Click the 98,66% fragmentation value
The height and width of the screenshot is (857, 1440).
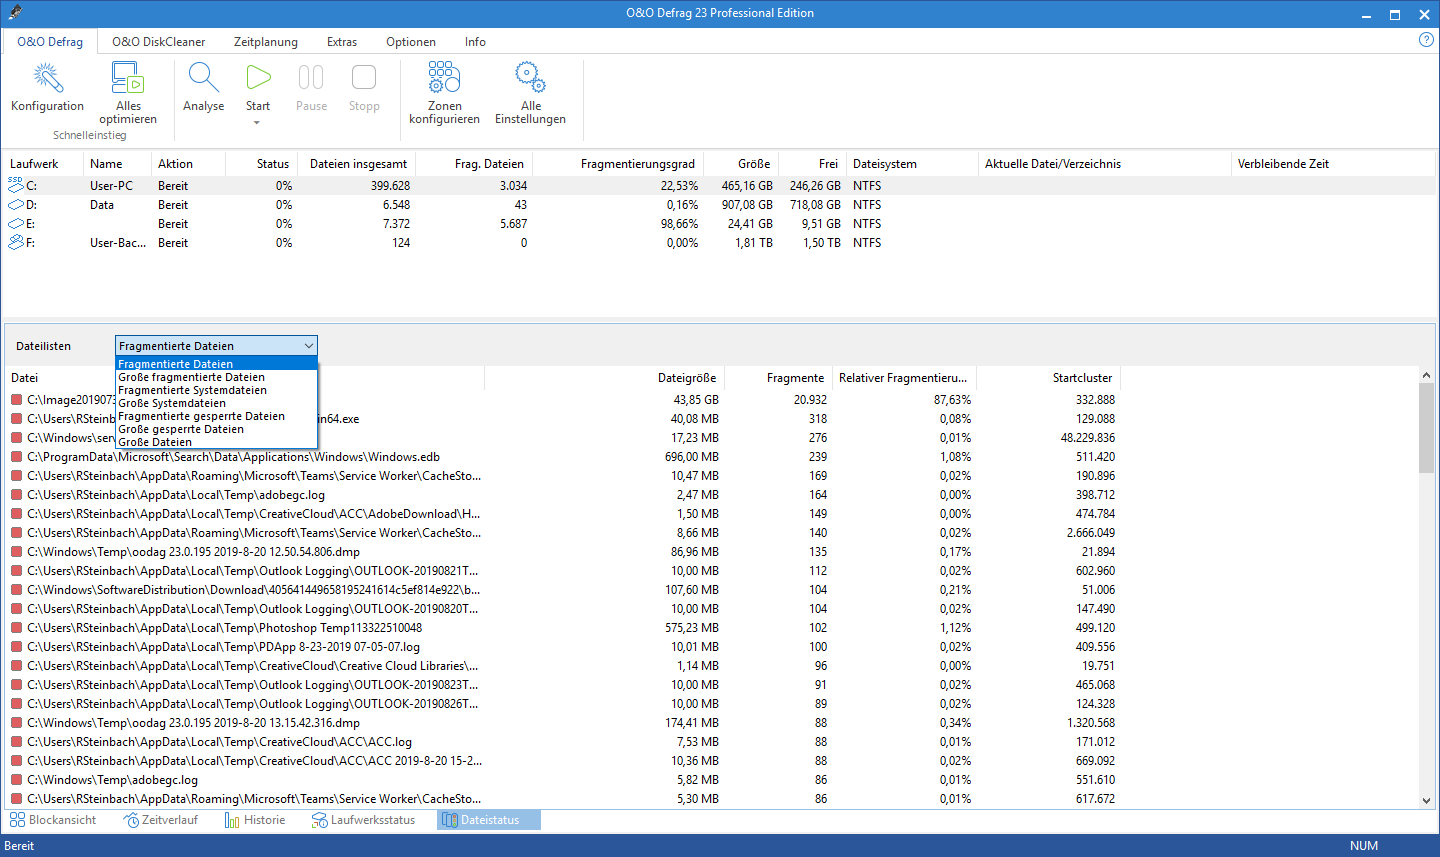point(679,223)
